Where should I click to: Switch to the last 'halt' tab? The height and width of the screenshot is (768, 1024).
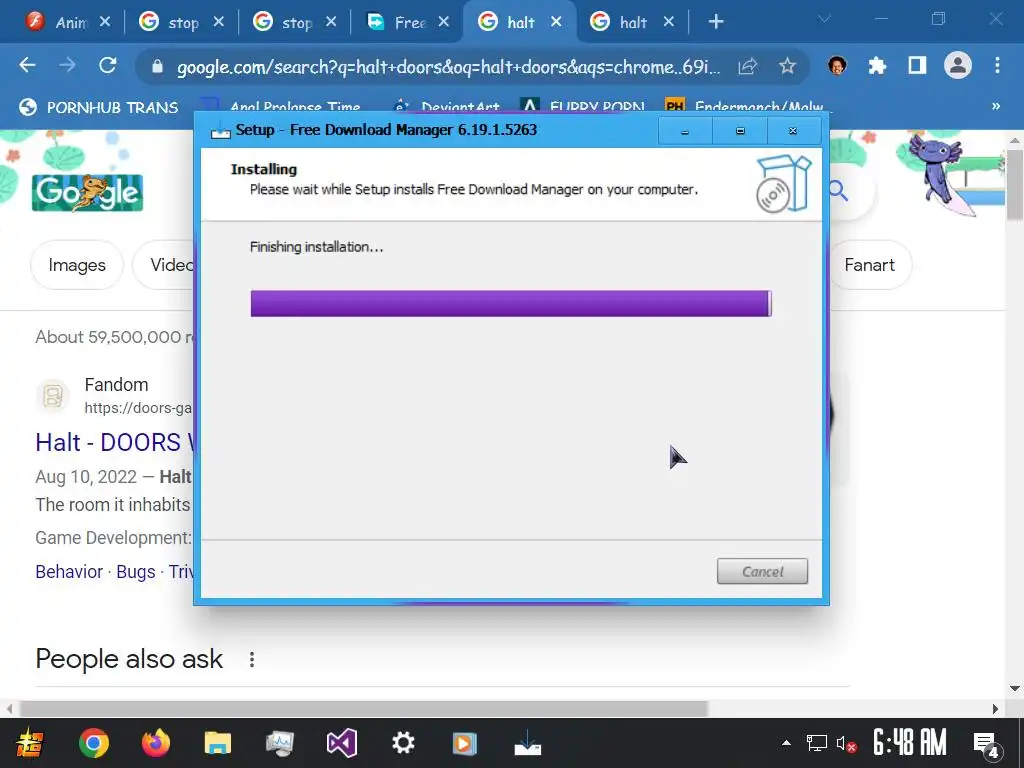pos(620,22)
